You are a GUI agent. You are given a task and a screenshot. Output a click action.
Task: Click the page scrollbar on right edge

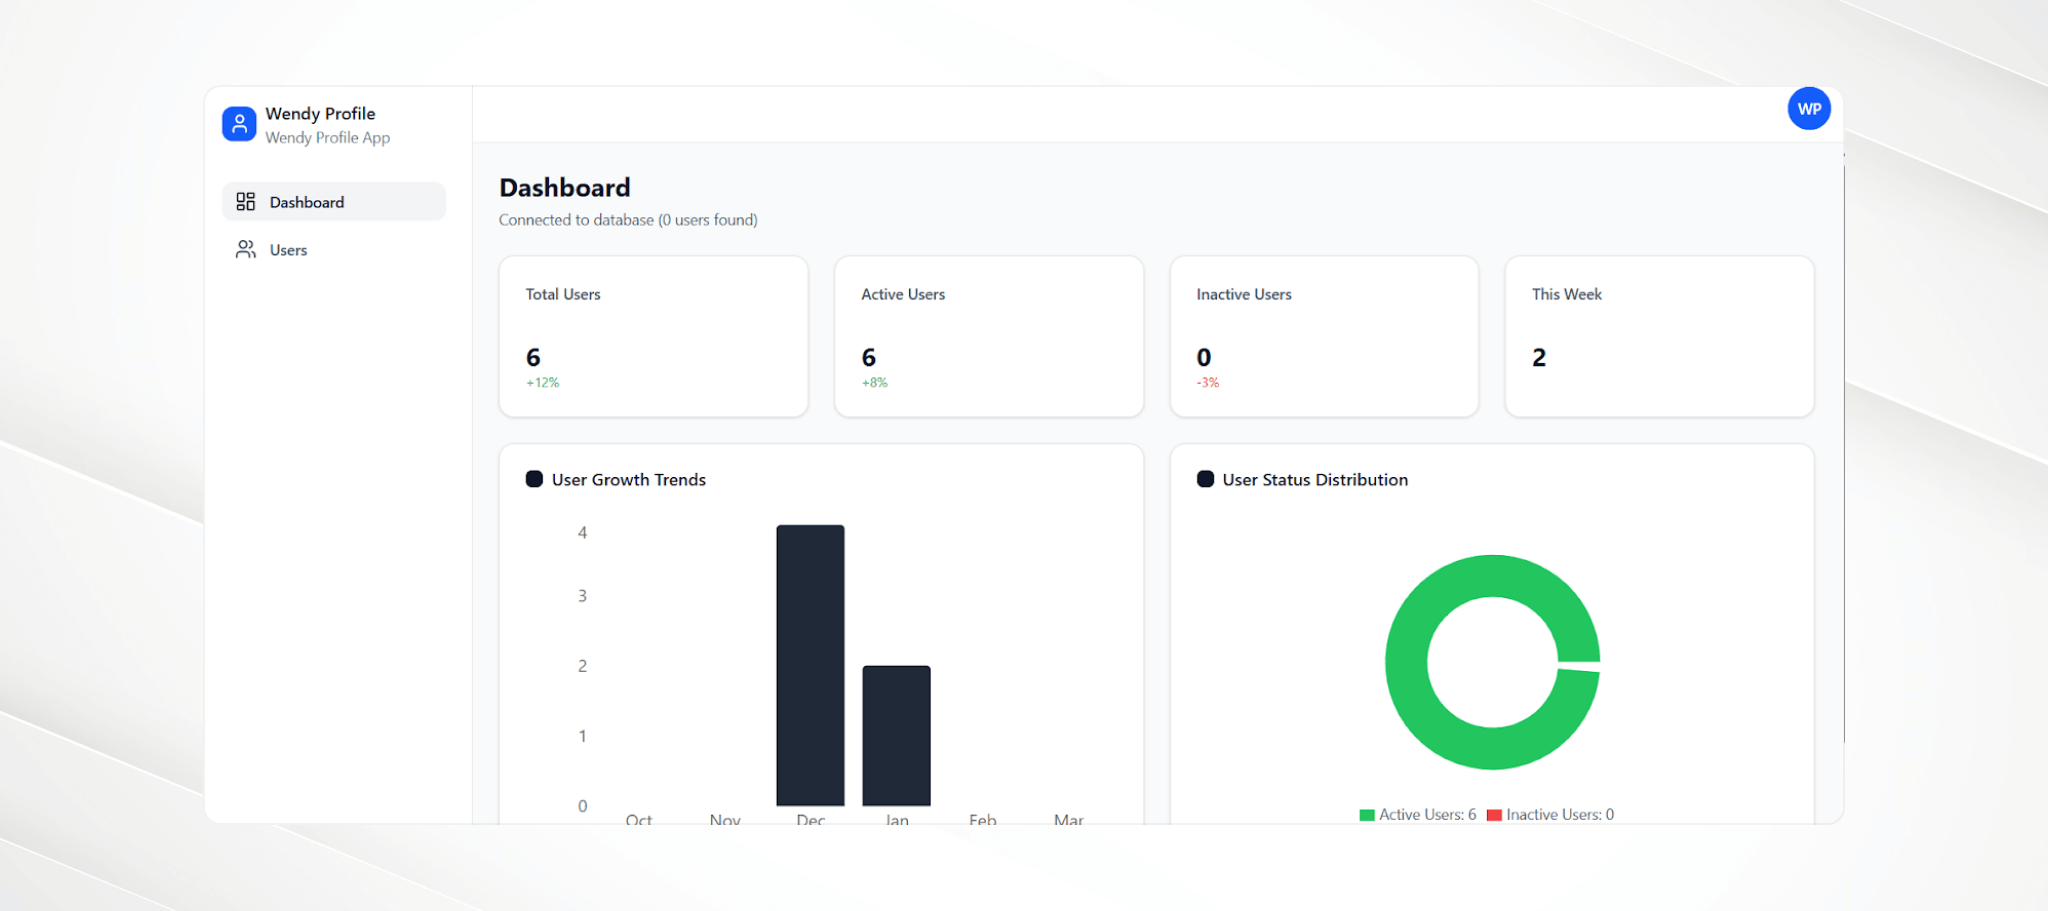pyautogui.click(x=1843, y=450)
